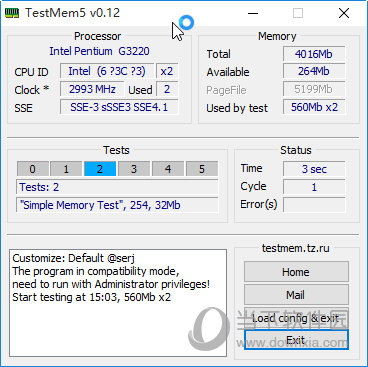Click the x2 core count field
Screen dimensions: 368x367
point(167,71)
